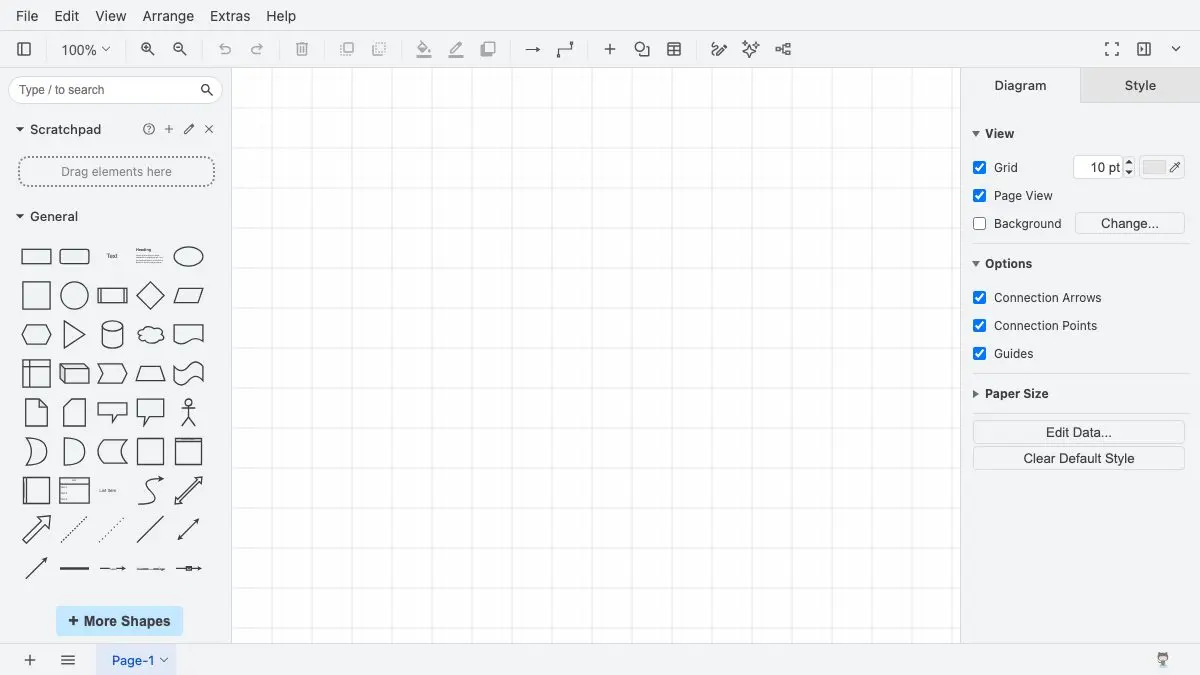The width and height of the screenshot is (1200, 675).
Task: Toggle the Grid checkbox
Action: [x=980, y=168]
